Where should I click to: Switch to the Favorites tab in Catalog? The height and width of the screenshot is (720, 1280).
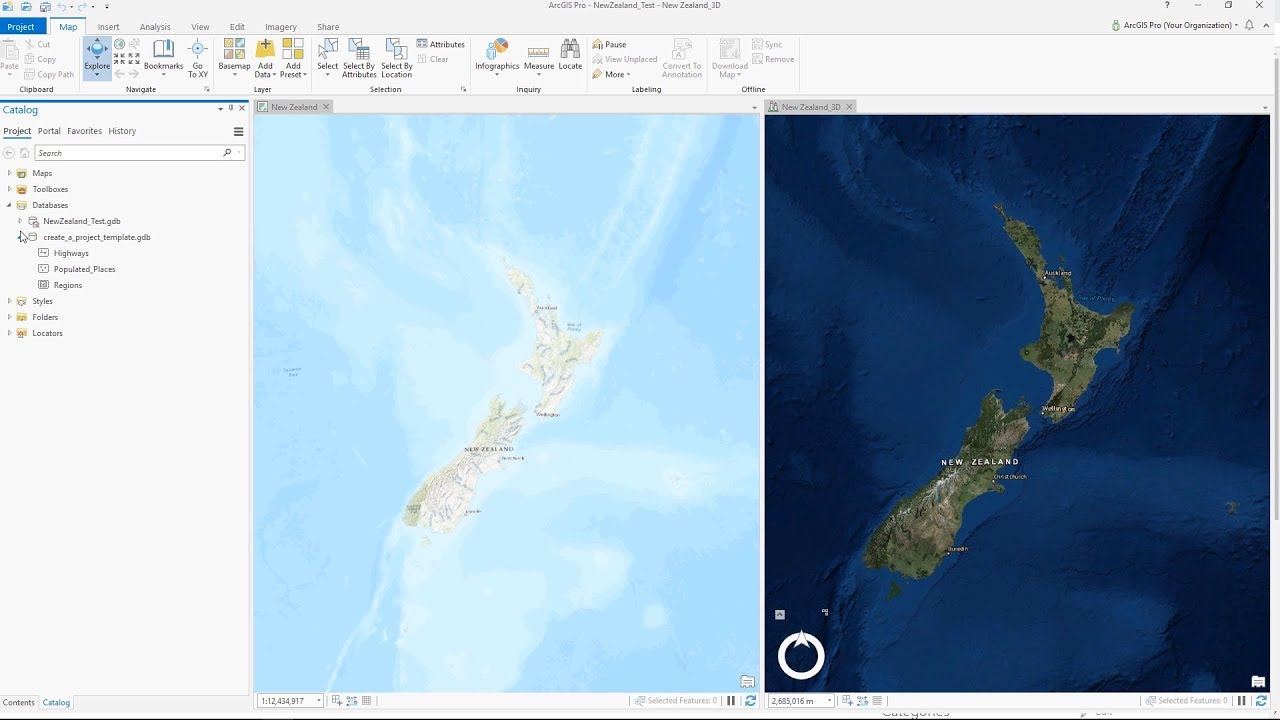(x=84, y=131)
